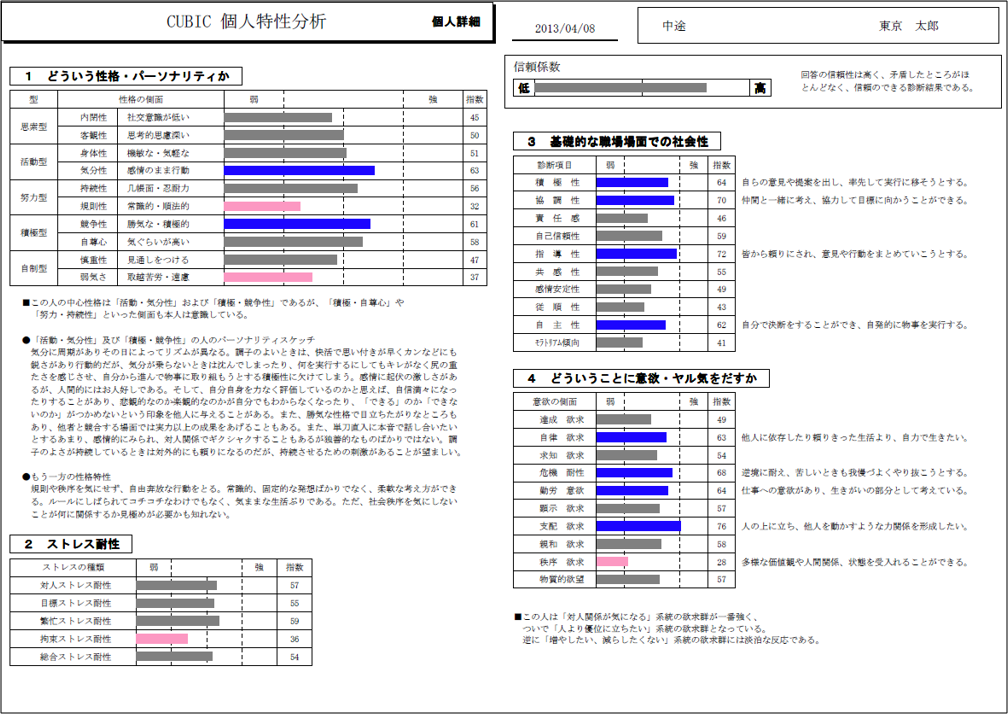Select the CUBIC 個人特性分析 report title
The height and width of the screenshot is (714, 1008).
point(245,21)
